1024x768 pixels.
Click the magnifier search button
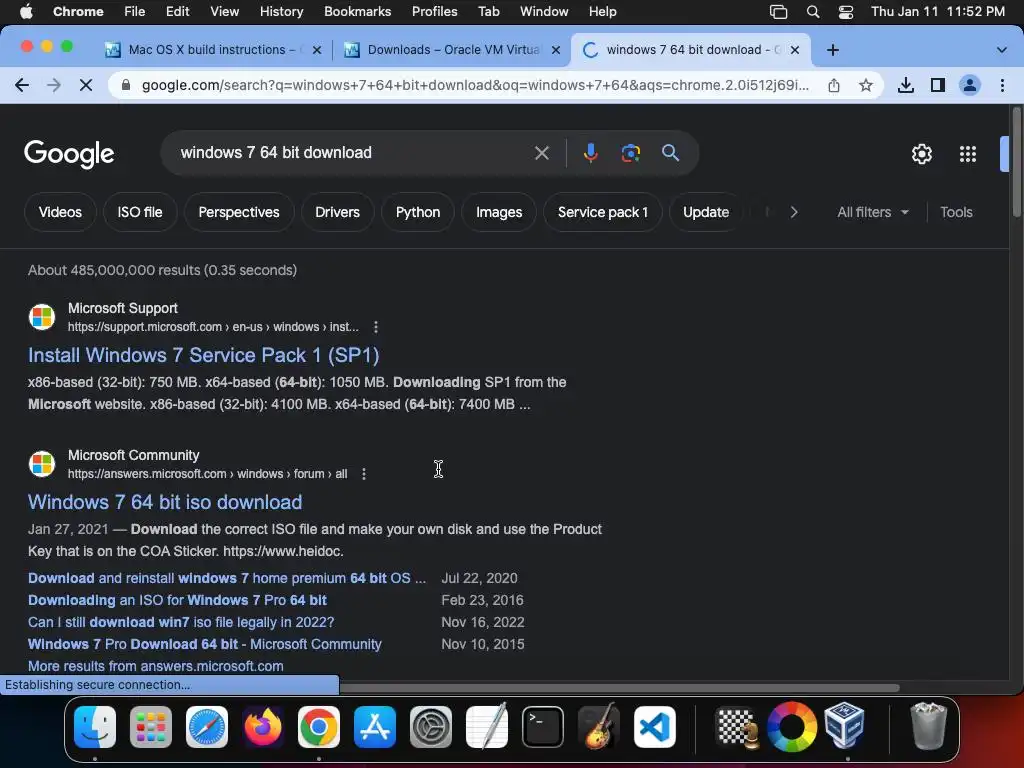(670, 153)
